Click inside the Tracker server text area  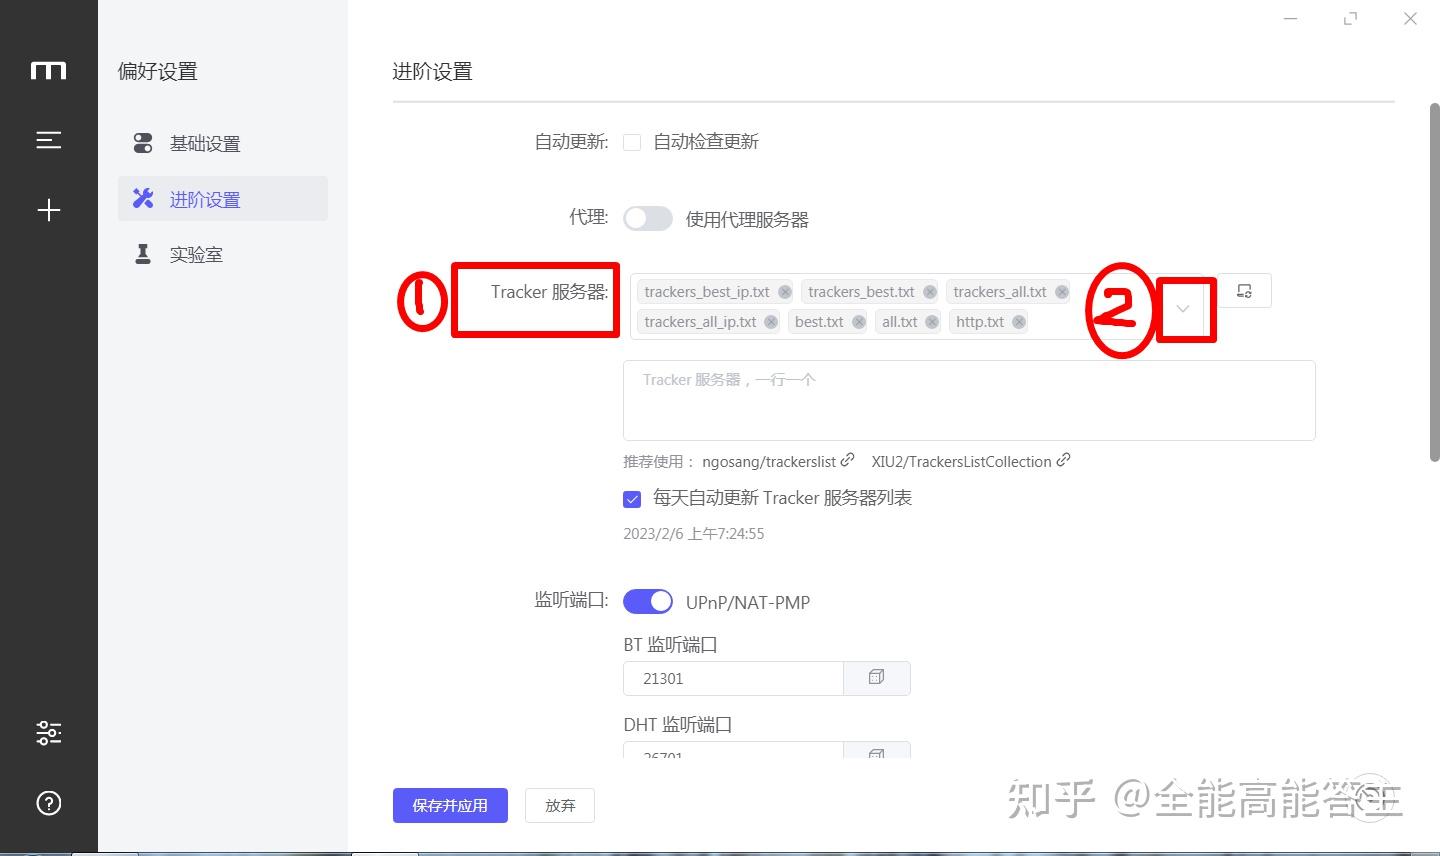pyautogui.click(x=968, y=400)
